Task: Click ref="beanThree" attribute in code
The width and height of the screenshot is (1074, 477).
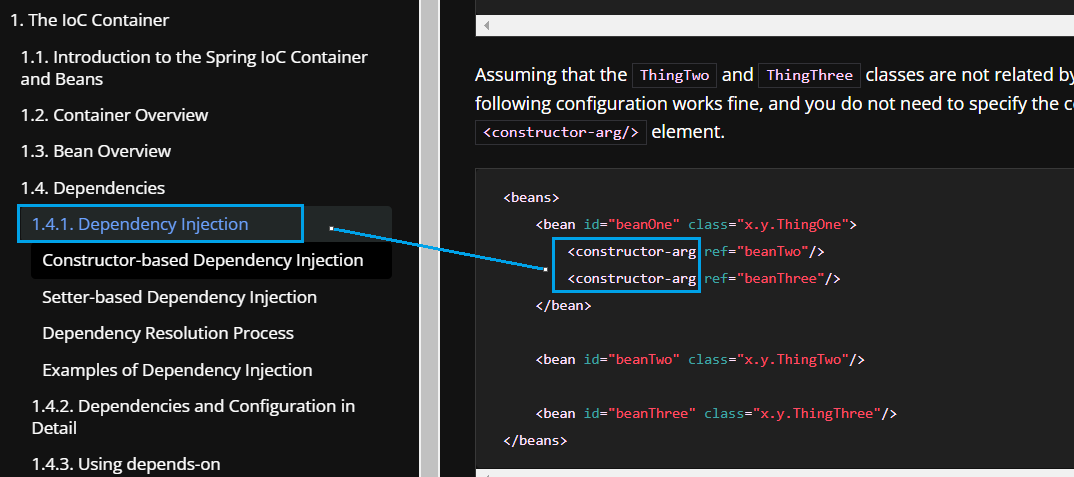Action: pyautogui.click(x=764, y=279)
